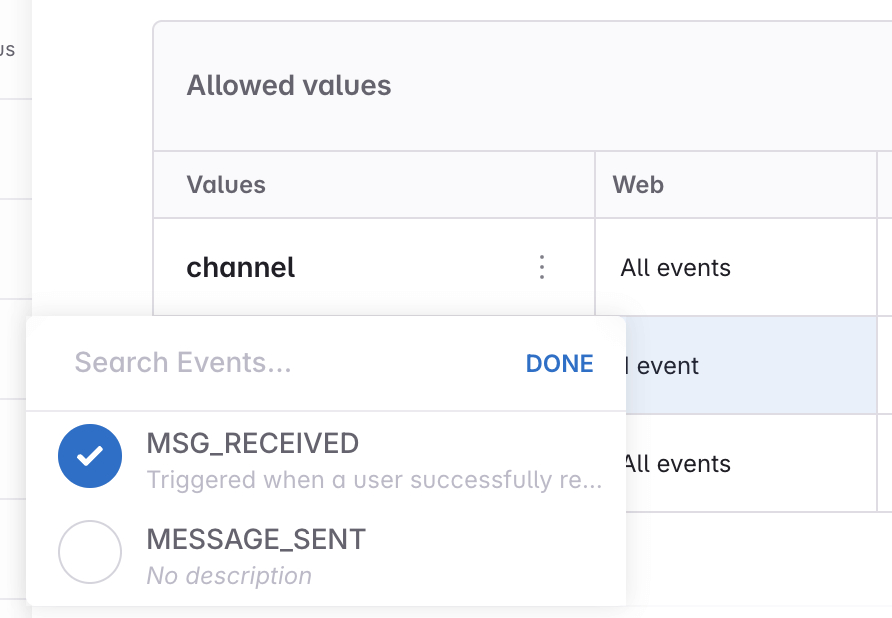
Task: Click the Allowed values panel title
Action: click(x=288, y=85)
